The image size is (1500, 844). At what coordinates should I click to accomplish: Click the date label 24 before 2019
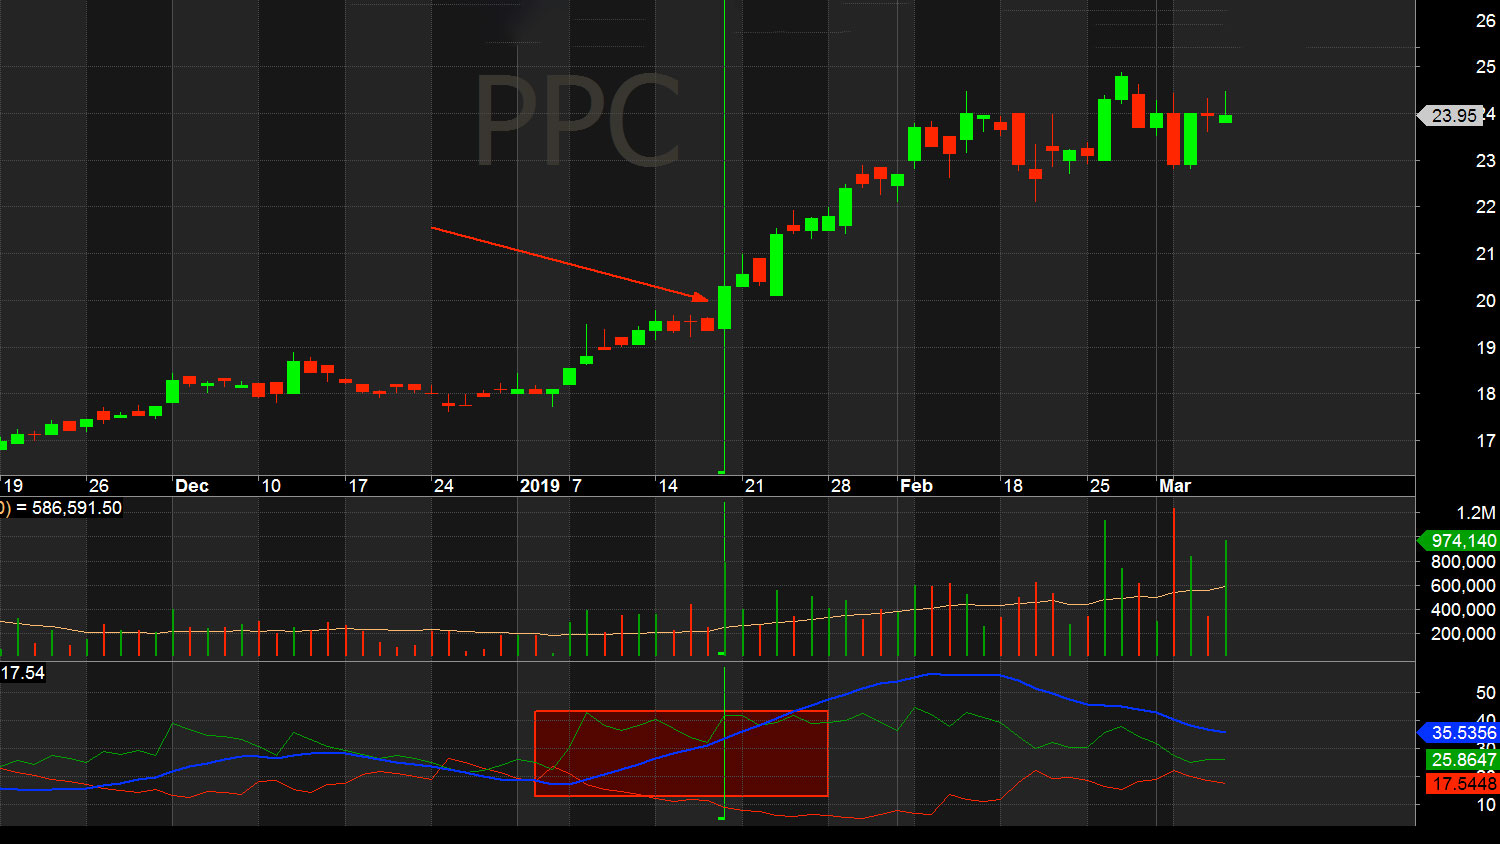[444, 486]
